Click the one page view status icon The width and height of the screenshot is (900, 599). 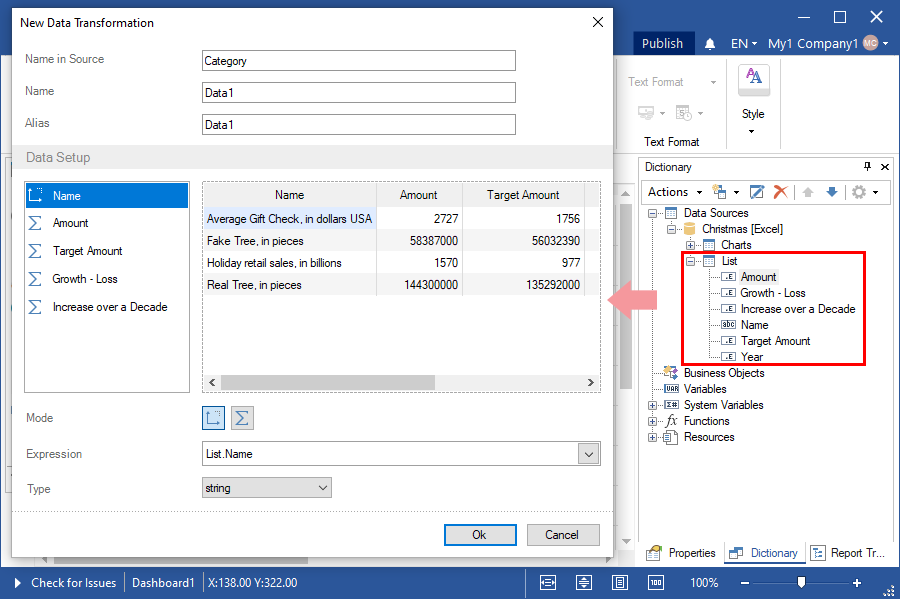(620, 583)
